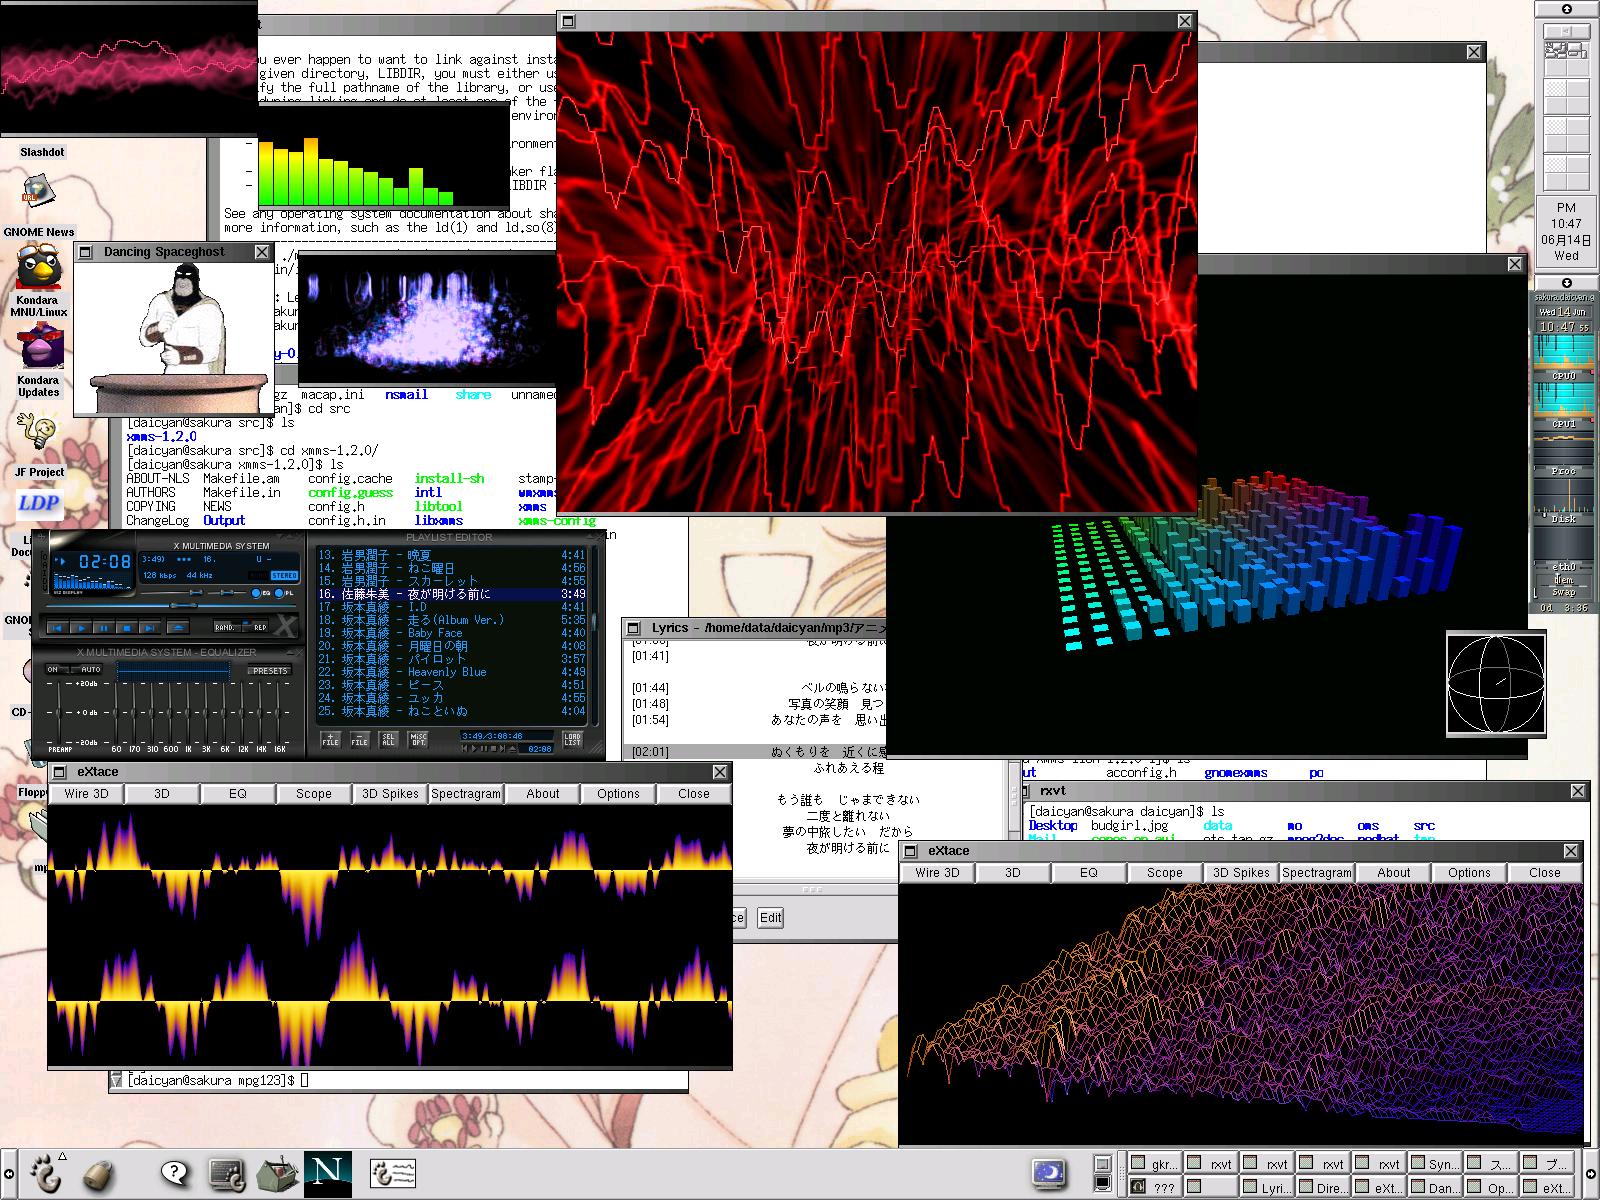Toggle XMMS repeat (REP) mode
The height and width of the screenshot is (1200, 1600).
tap(255, 627)
